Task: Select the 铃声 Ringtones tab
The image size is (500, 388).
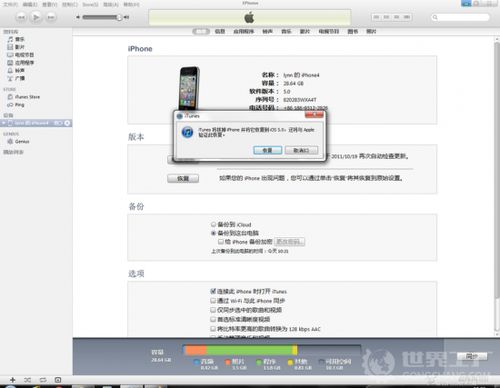Action: point(267,31)
